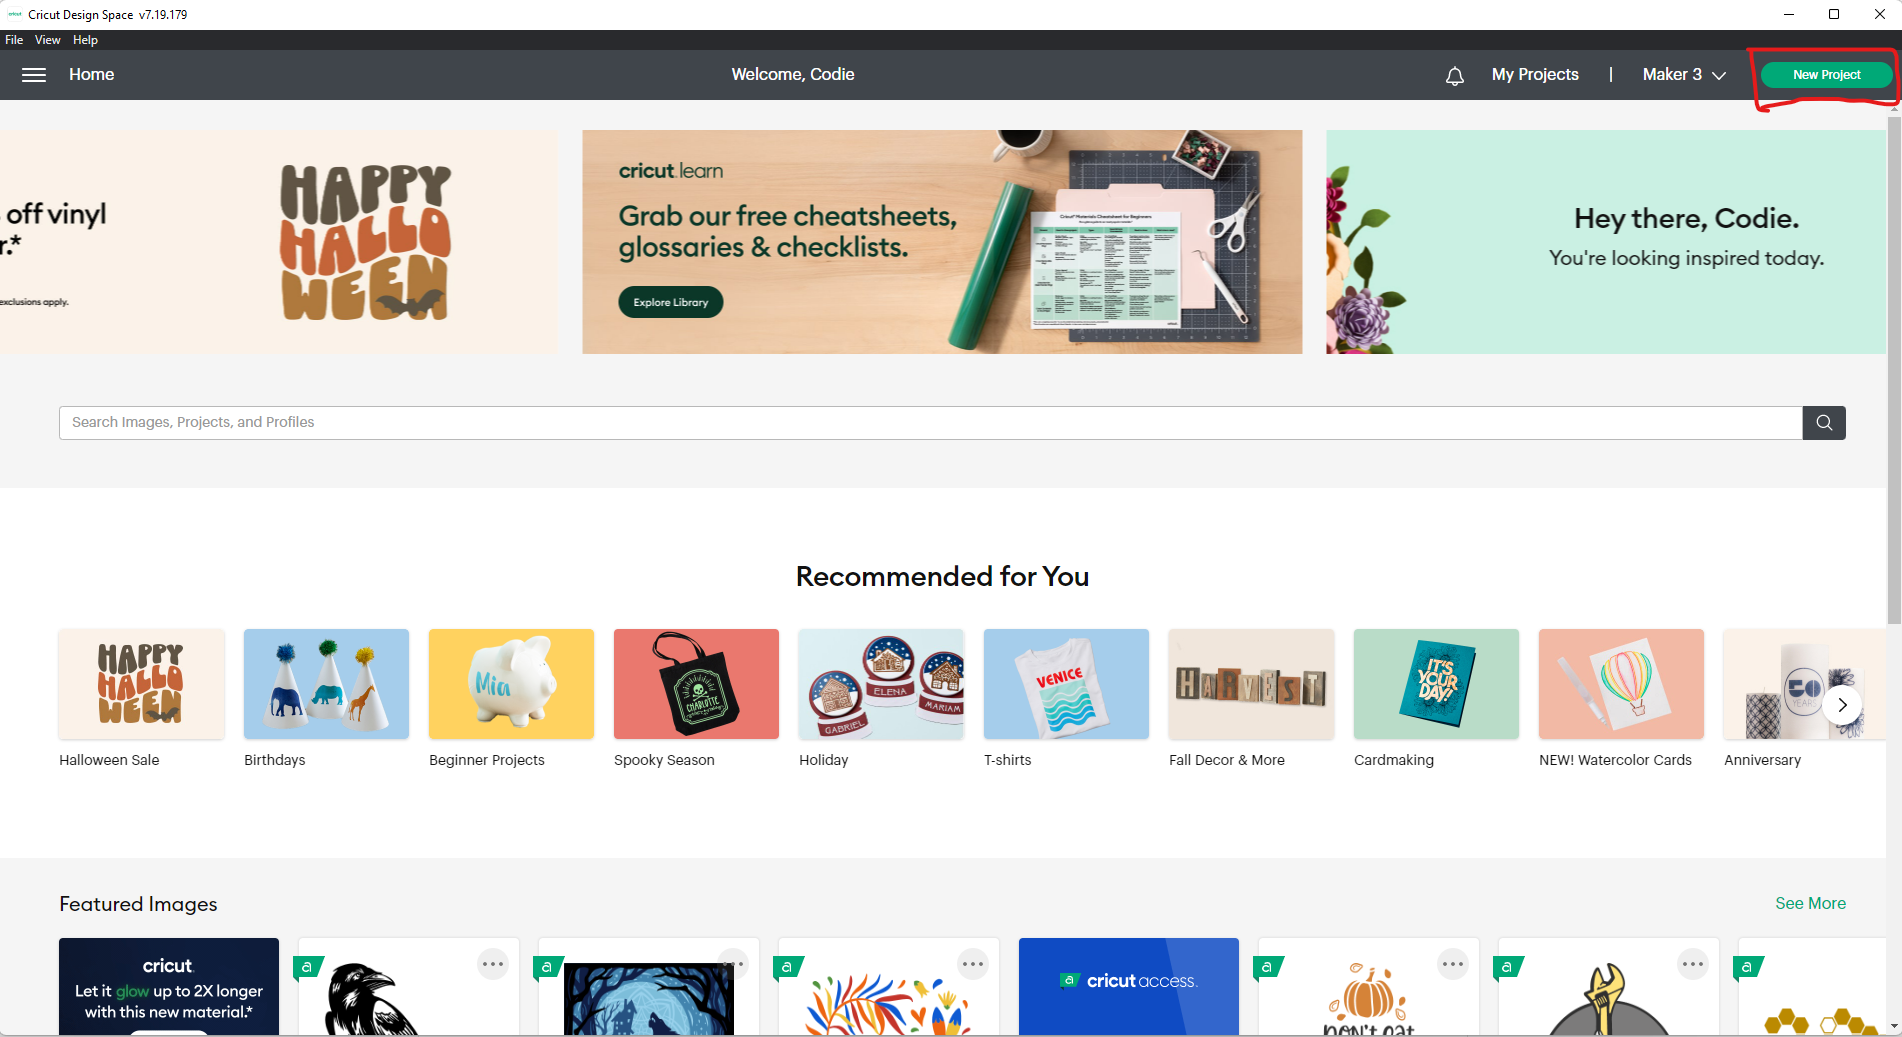
Task: Start a New Project
Action: 1826,75
